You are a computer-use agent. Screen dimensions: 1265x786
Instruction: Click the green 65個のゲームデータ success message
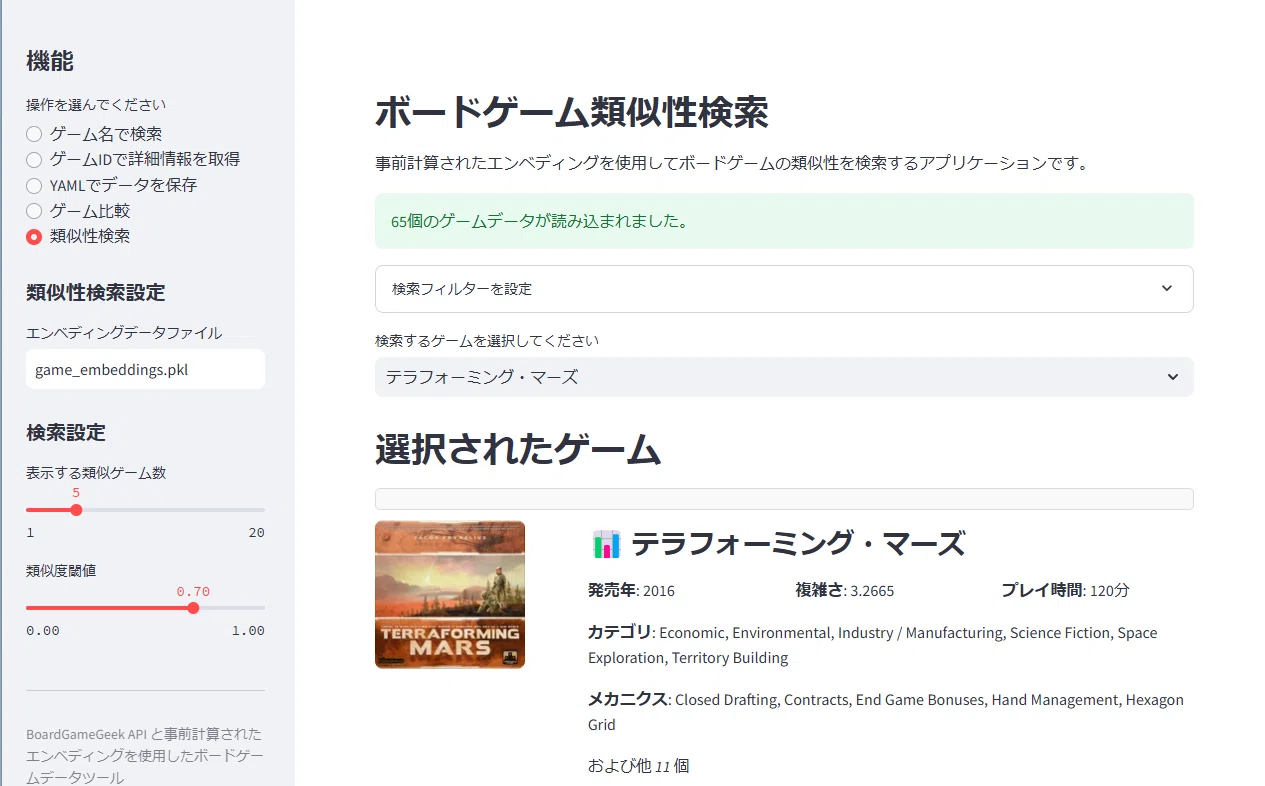click(x=784, y=221)
